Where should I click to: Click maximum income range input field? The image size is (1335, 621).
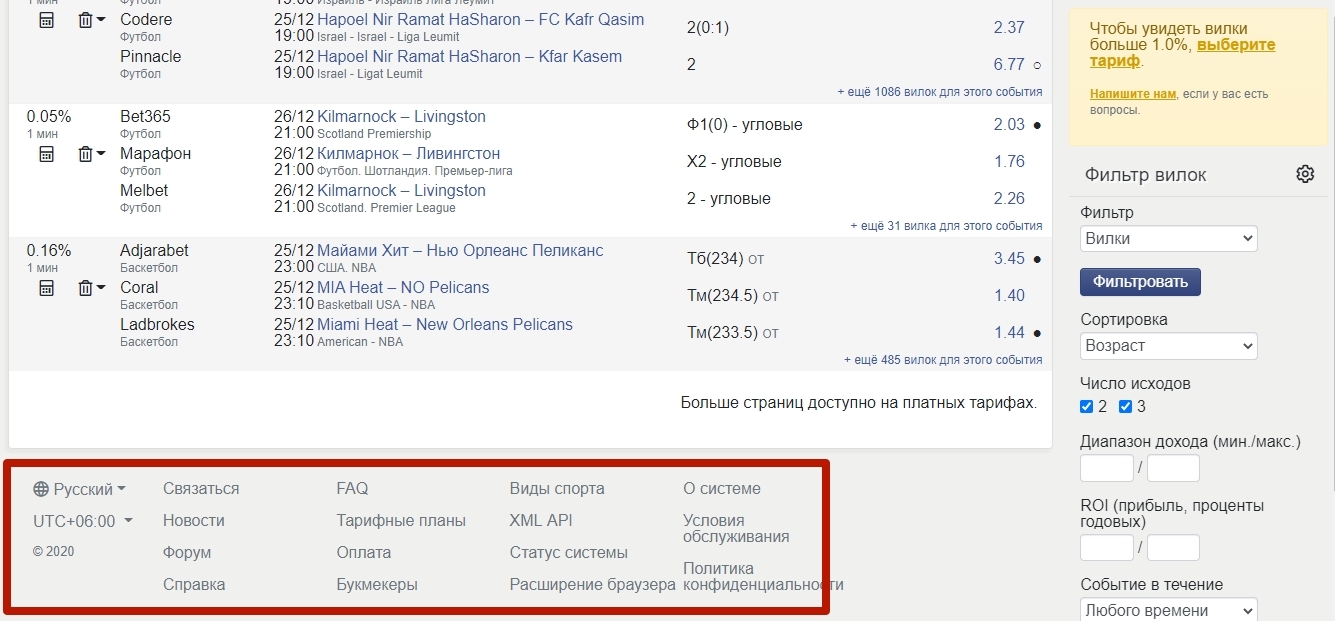point(1173,468)
